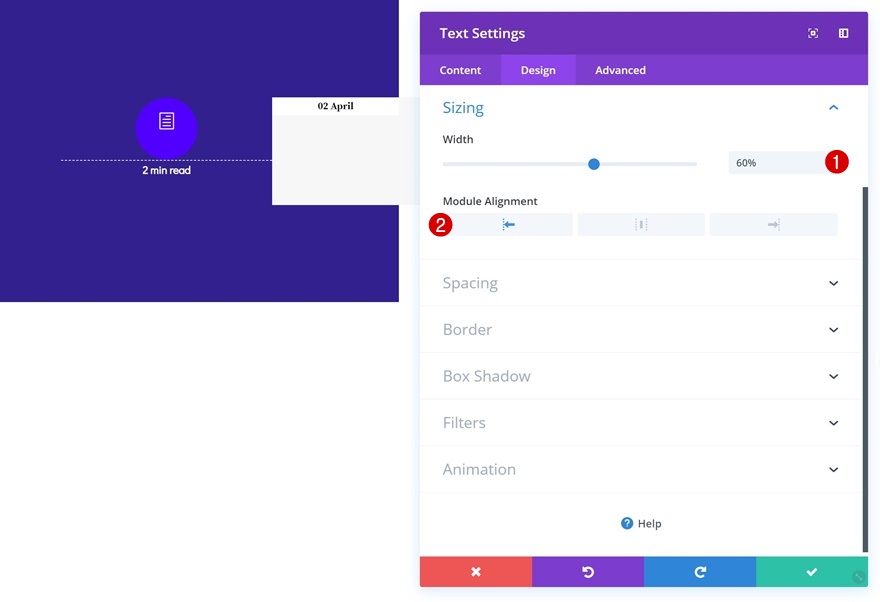Switch to the Content tab

coord(460,70)
